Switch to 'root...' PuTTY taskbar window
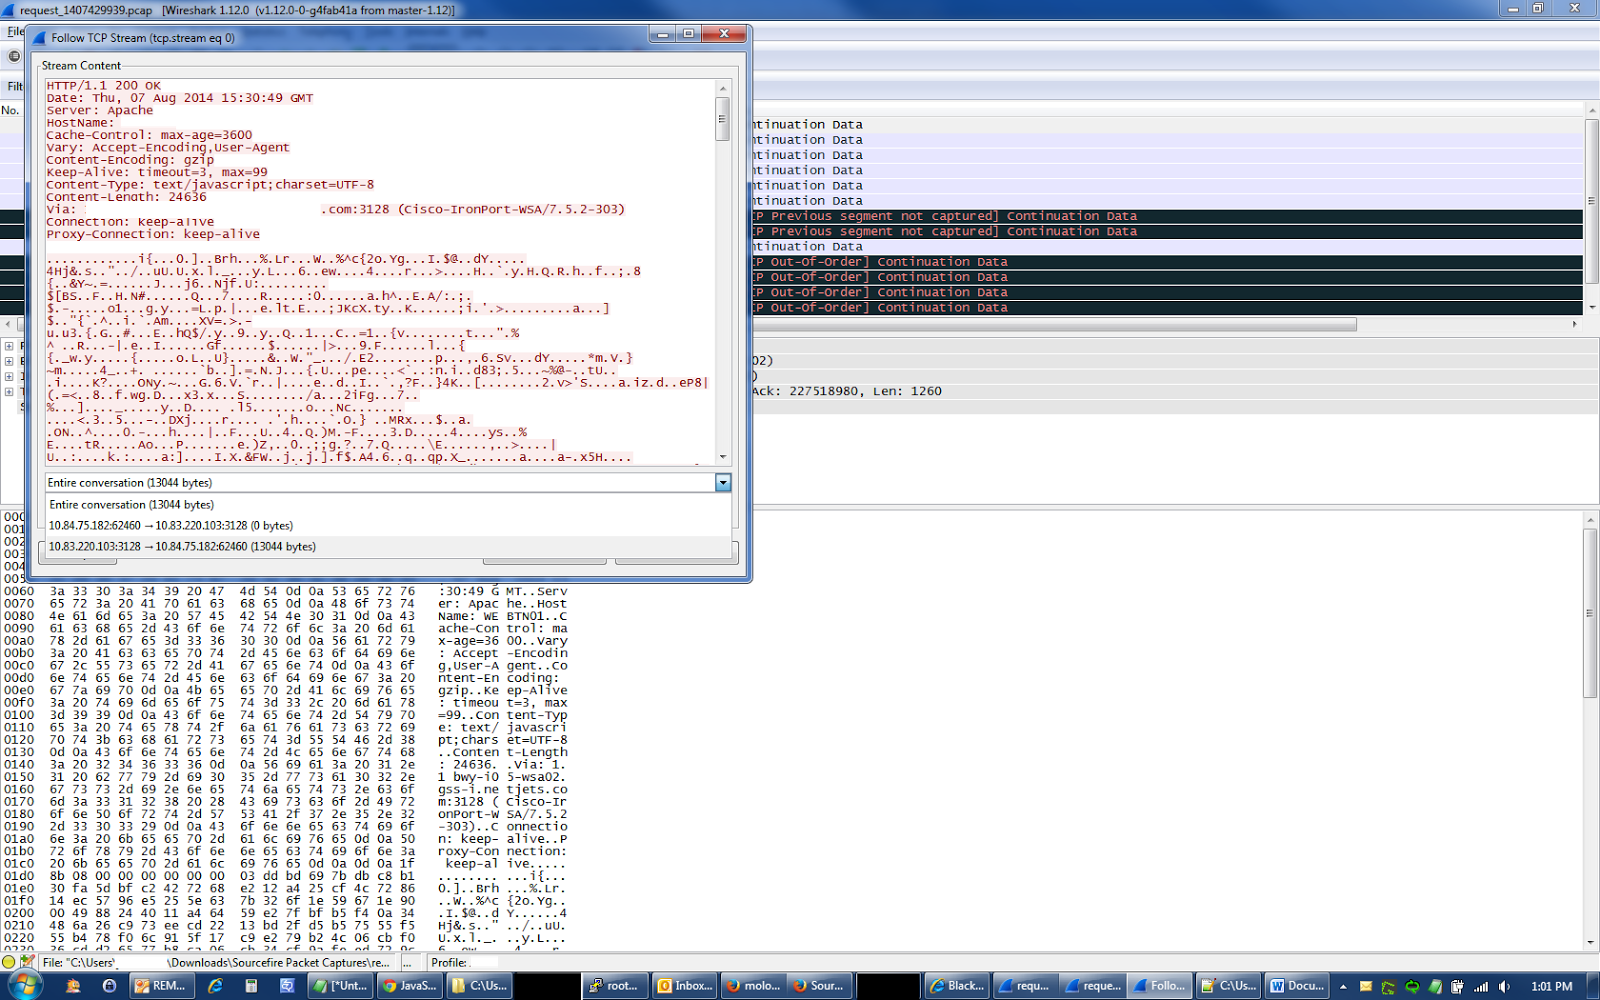Image resolution: width=1600 pixels, height=1000 pixels. pos(616,985)
